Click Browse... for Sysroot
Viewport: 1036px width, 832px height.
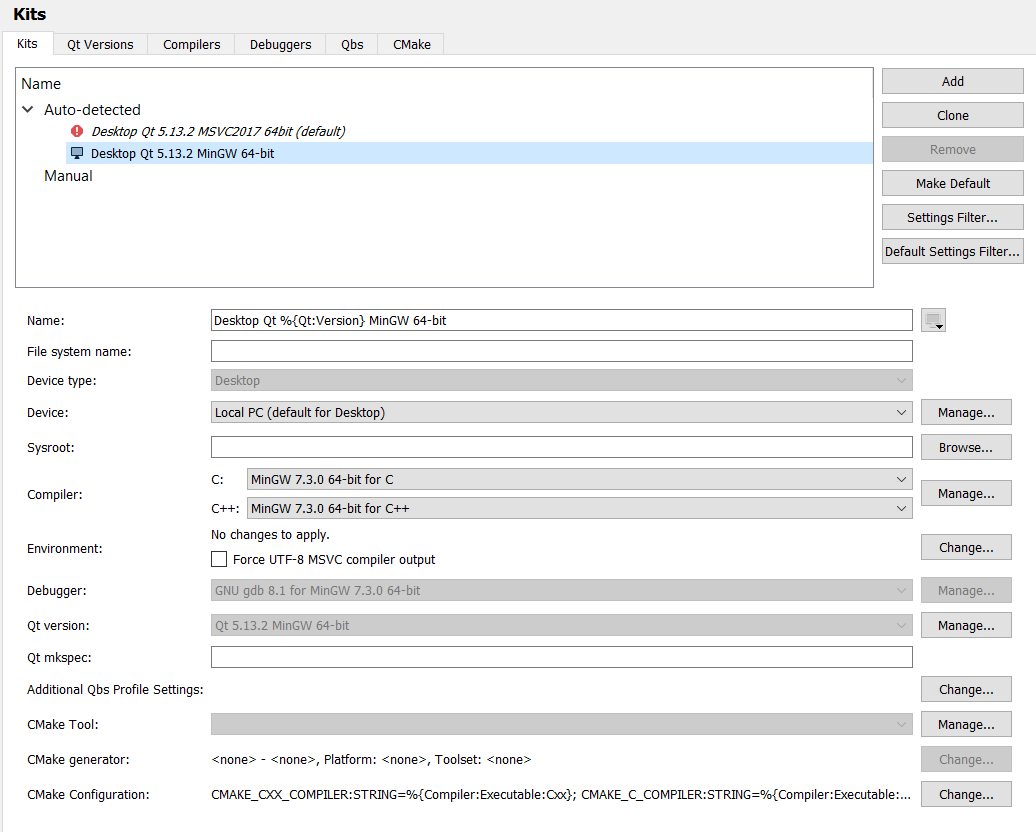point(966,447)
